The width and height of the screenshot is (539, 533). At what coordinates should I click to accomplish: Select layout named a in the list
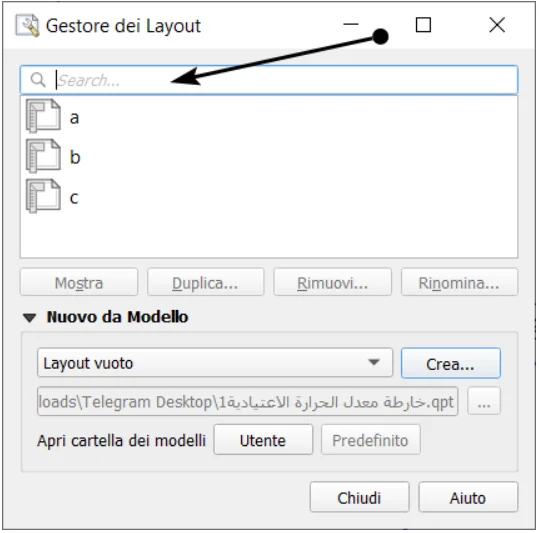click(x=269, y=116)
